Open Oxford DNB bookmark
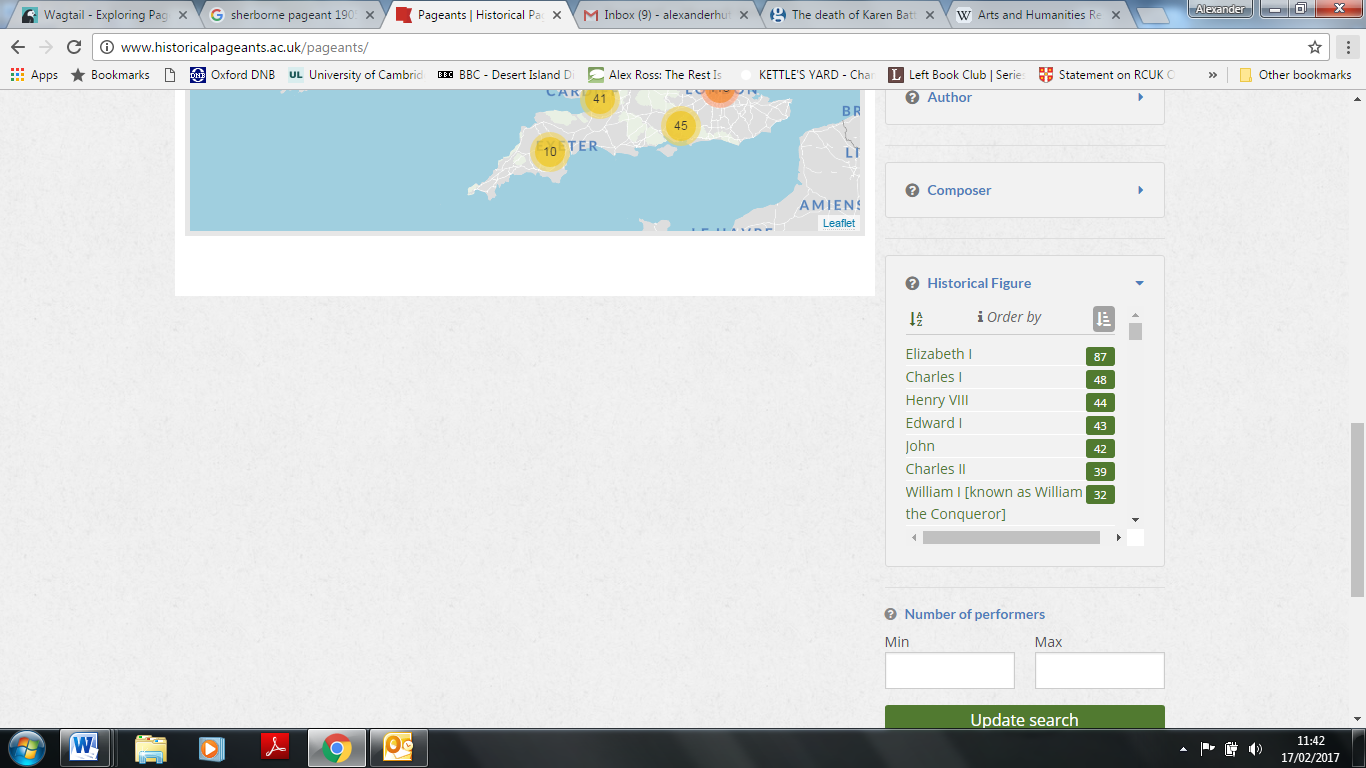The height and width of the screenshot is (768, 1366). [232, 75]
